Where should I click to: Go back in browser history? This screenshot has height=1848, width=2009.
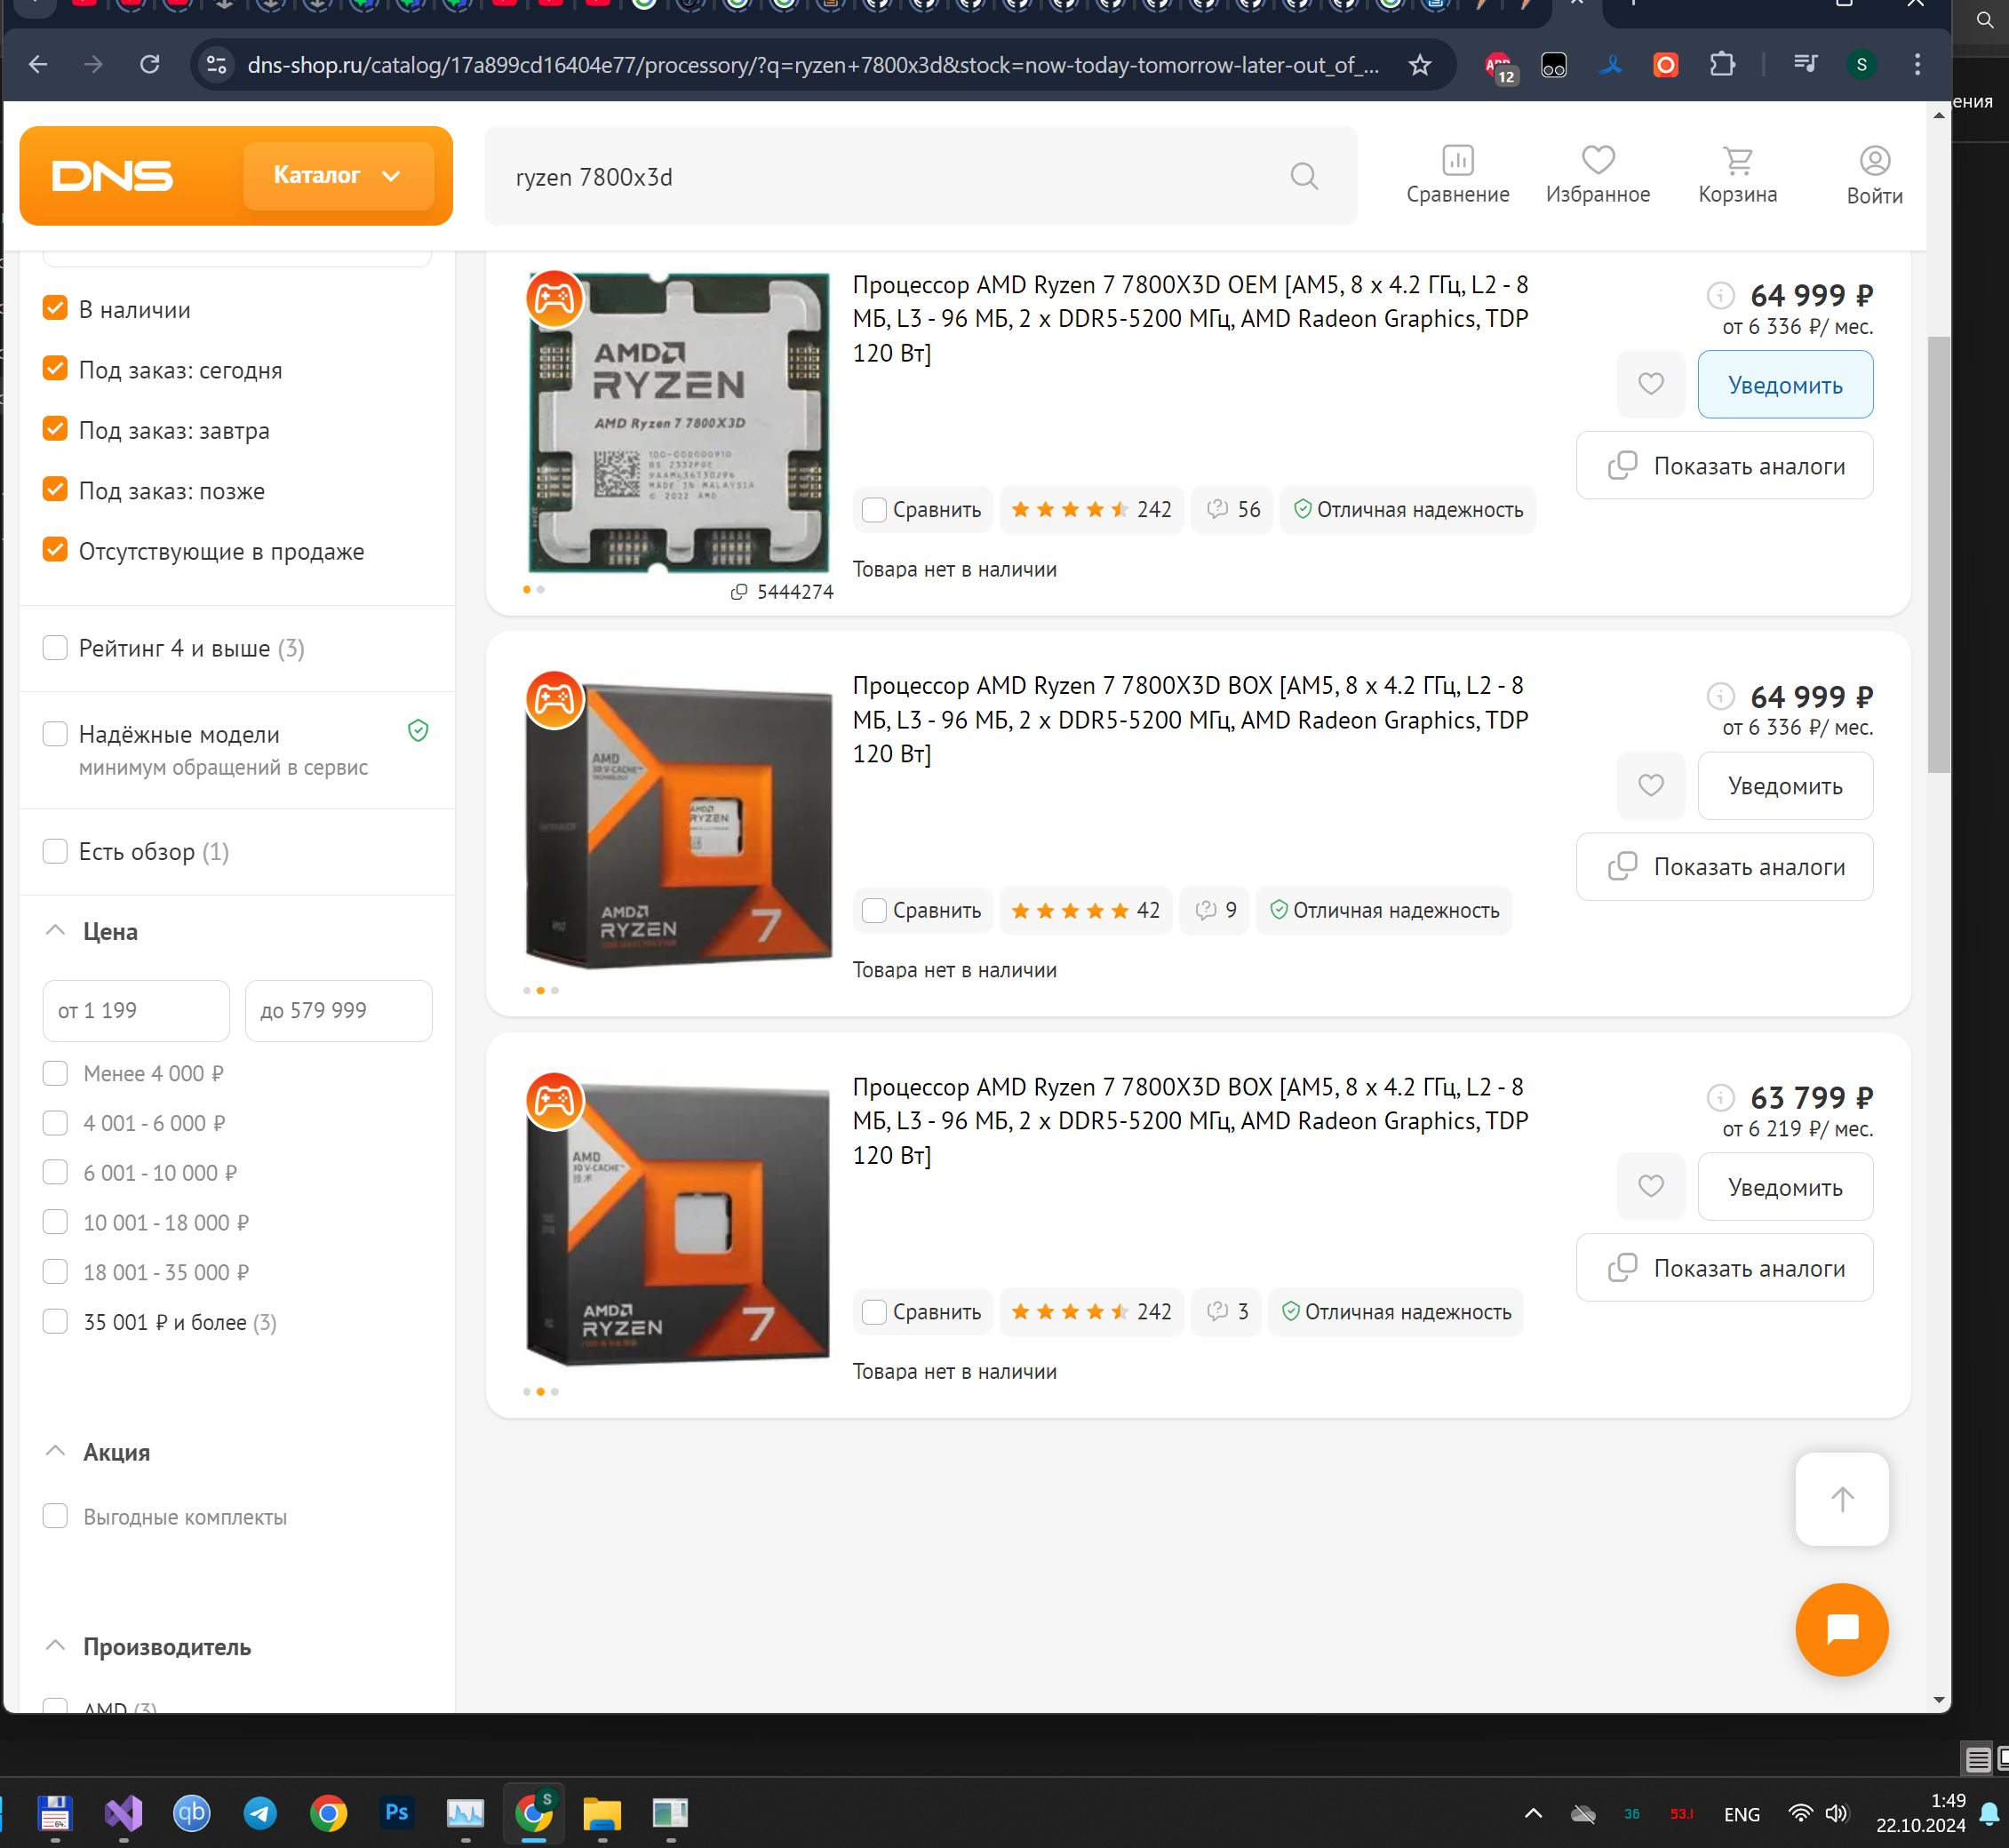[x=38, y=65]
